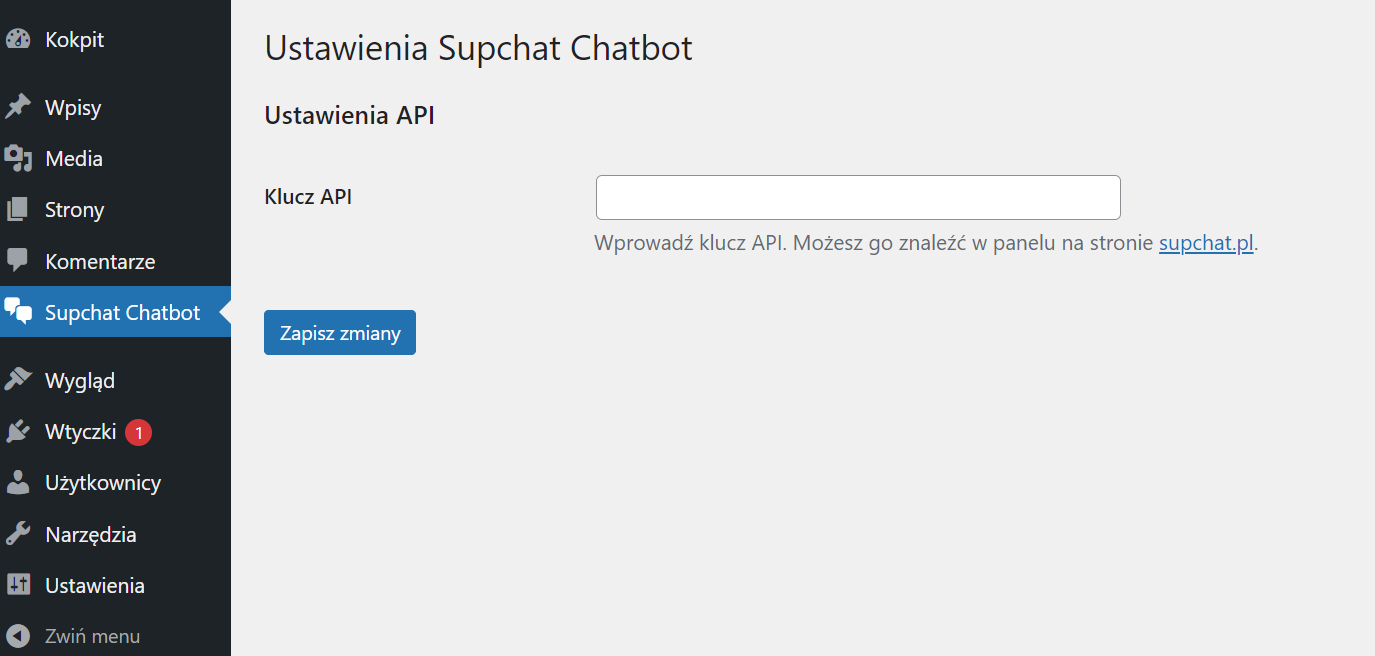1375x656 pixels.
Task: Collapse the menu via Zwiń menu arrow
Action: click(x=18, y=636)
